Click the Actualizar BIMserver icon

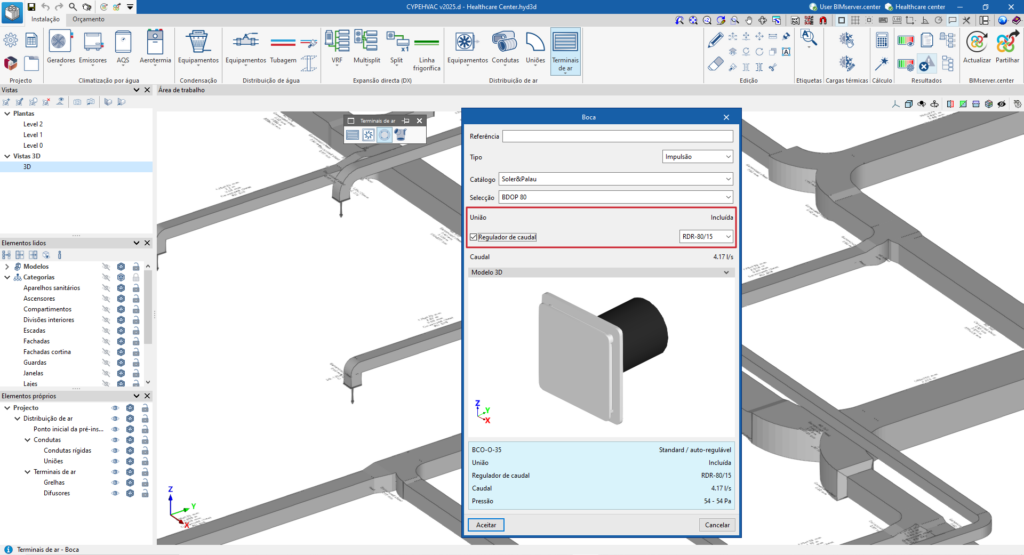click(x=977, y=48)
